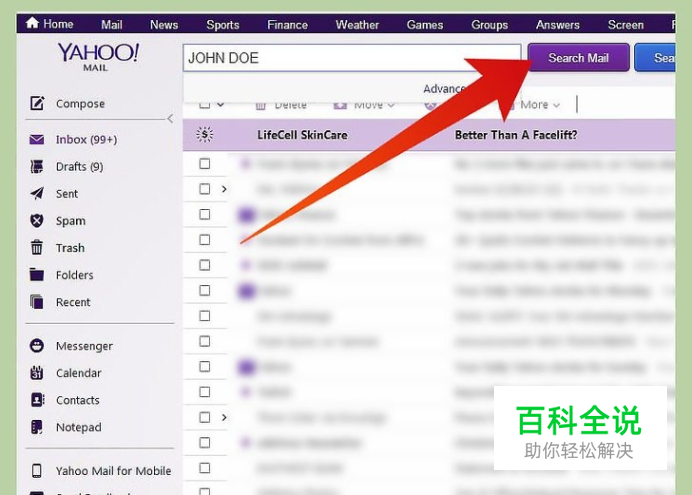692x495 pixels.
Task: Click the Contacts address book icon
Action: coord(37,400)
